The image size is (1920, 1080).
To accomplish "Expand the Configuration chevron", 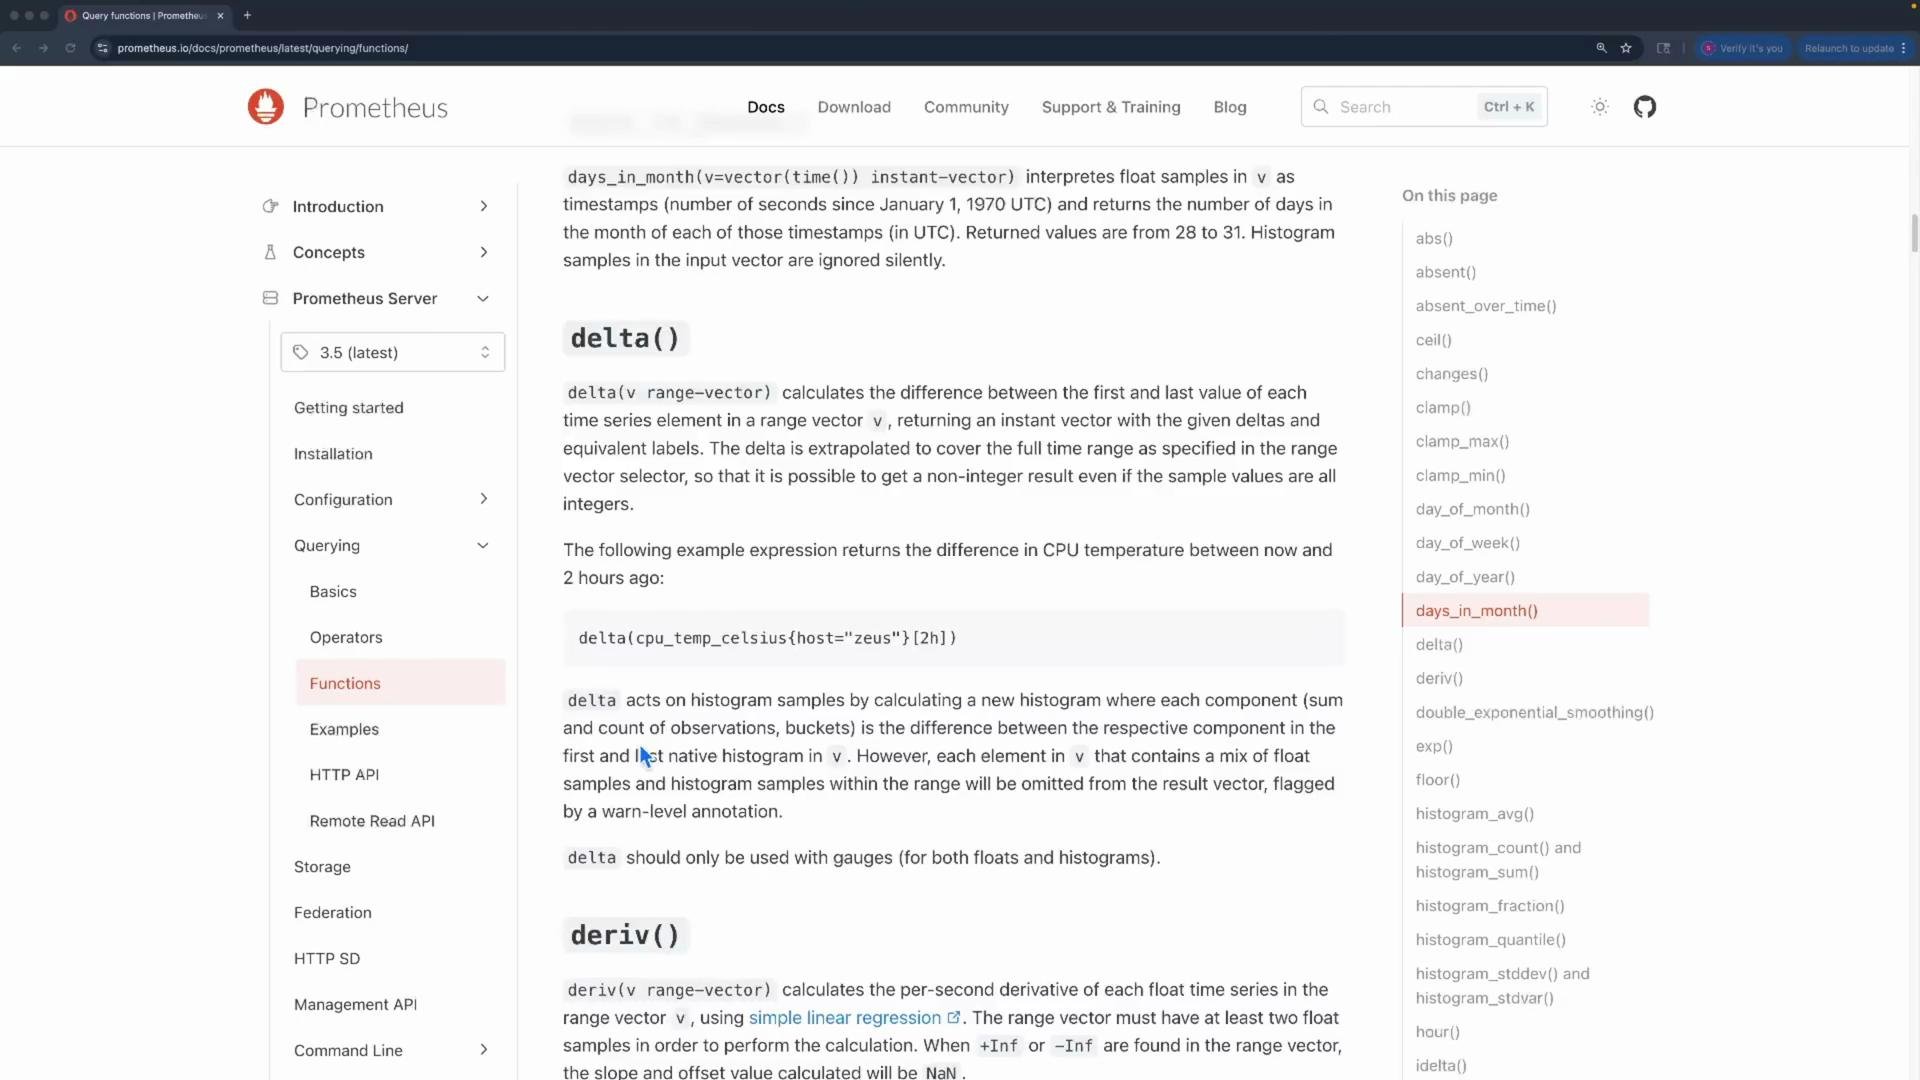I will tap(484, 499).
